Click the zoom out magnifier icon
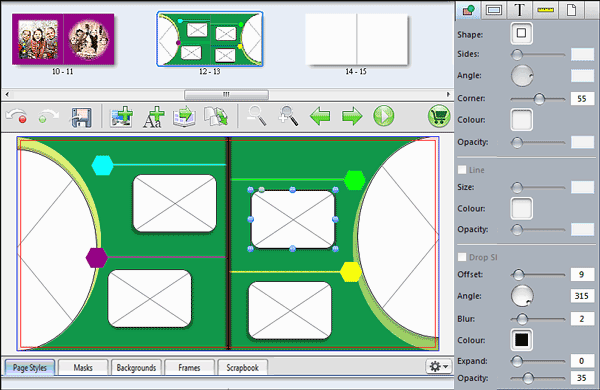The height and width of the screenshot is (390, 600). pos(257,116)
